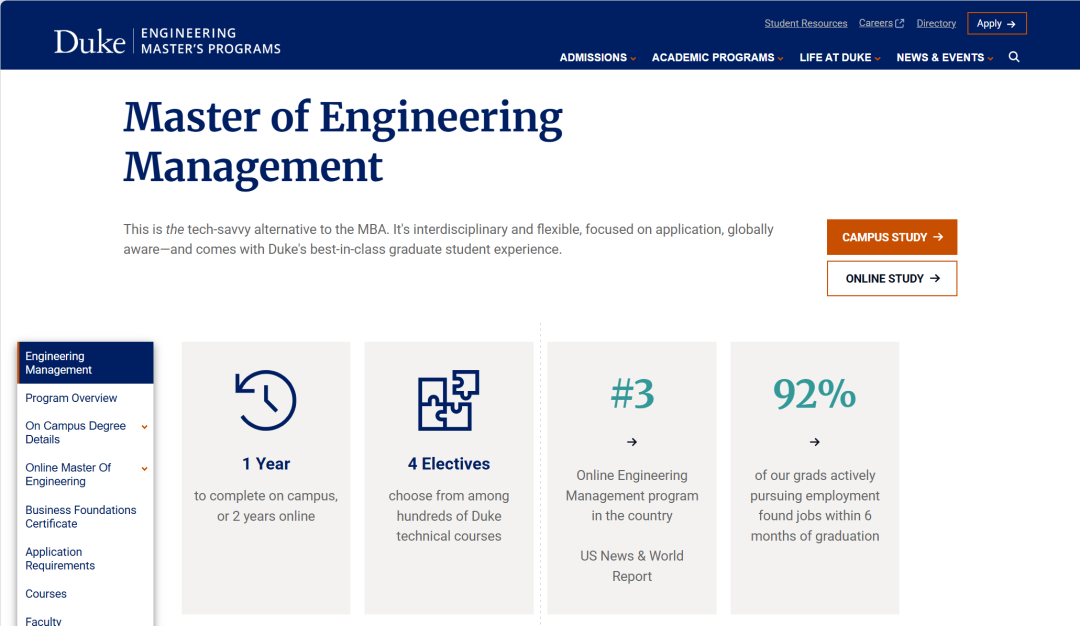Expand the Admissions dropdown menu
Viewport: 1080px width, 626px height.
pyautogui.click(x=598, y=58)
